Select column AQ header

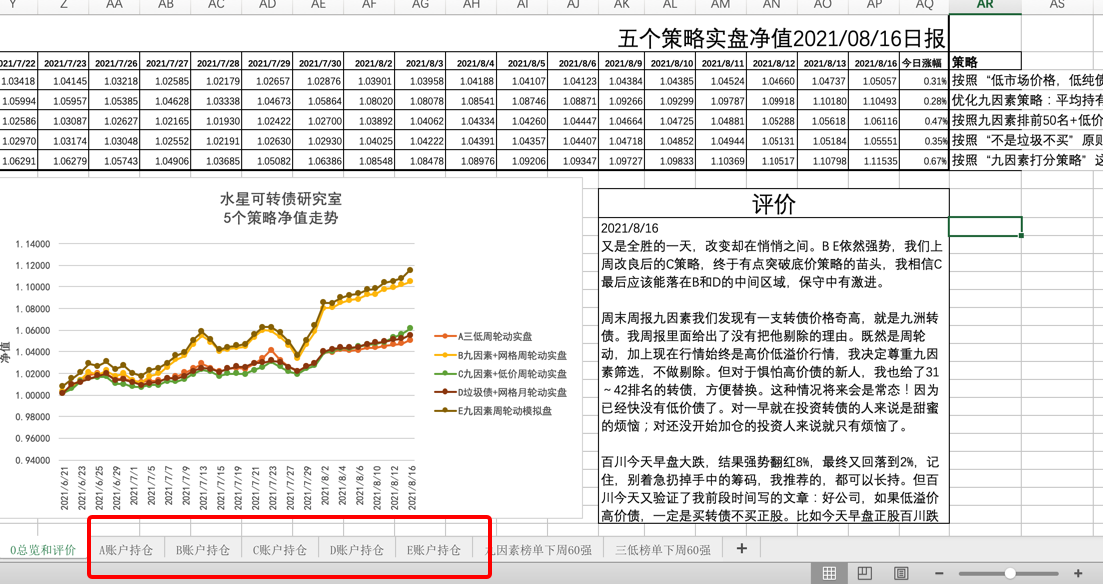coord(923,6)
